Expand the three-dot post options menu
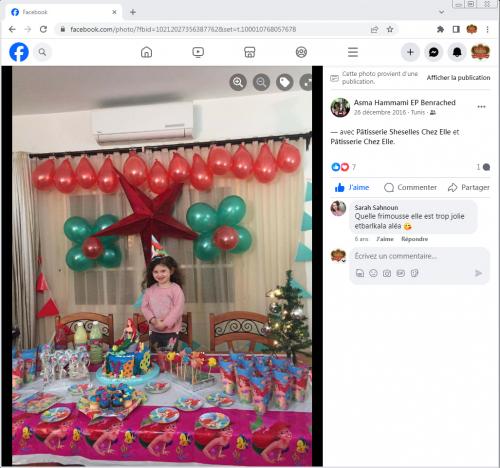Viewport: 500px width, 468px height. pos(481,107)
